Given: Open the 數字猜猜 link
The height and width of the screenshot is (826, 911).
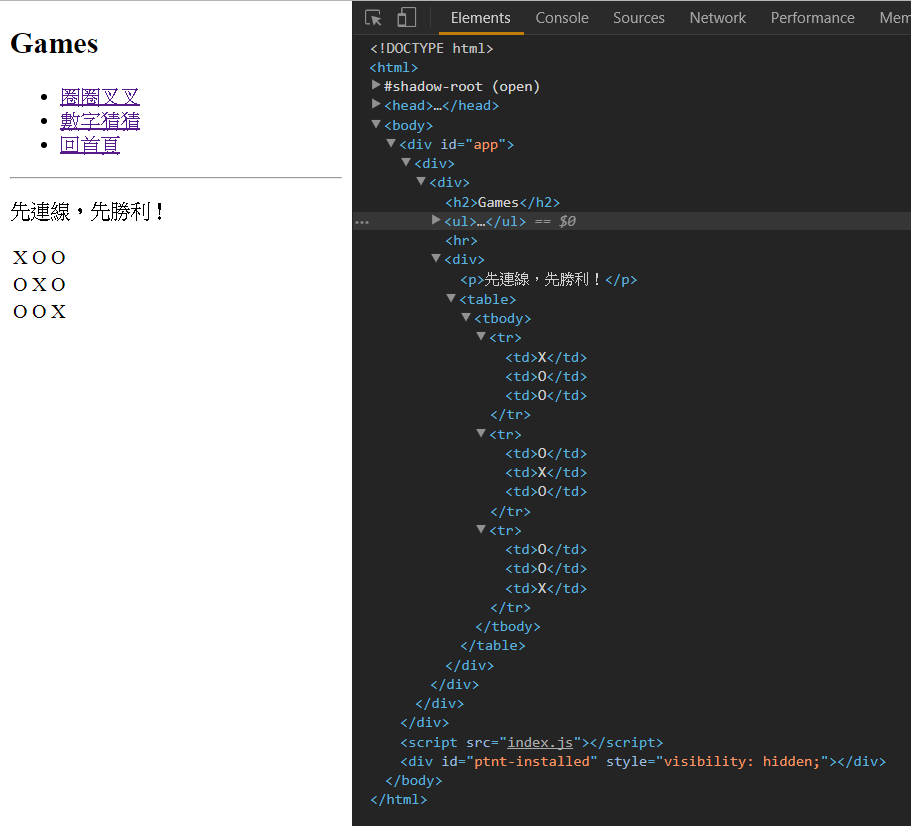Looking at the screenshot, I should click(x=100, y=121).
